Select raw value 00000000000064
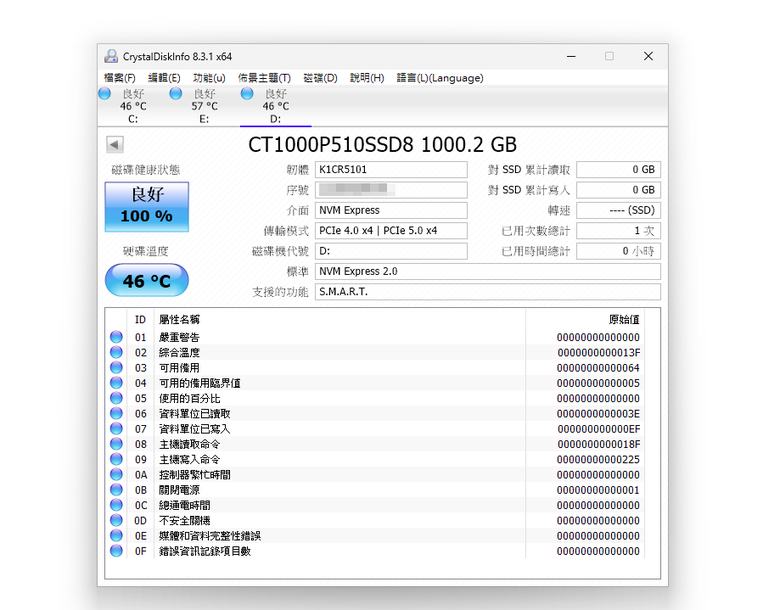 pyautogui.click(x=598, y=368)
